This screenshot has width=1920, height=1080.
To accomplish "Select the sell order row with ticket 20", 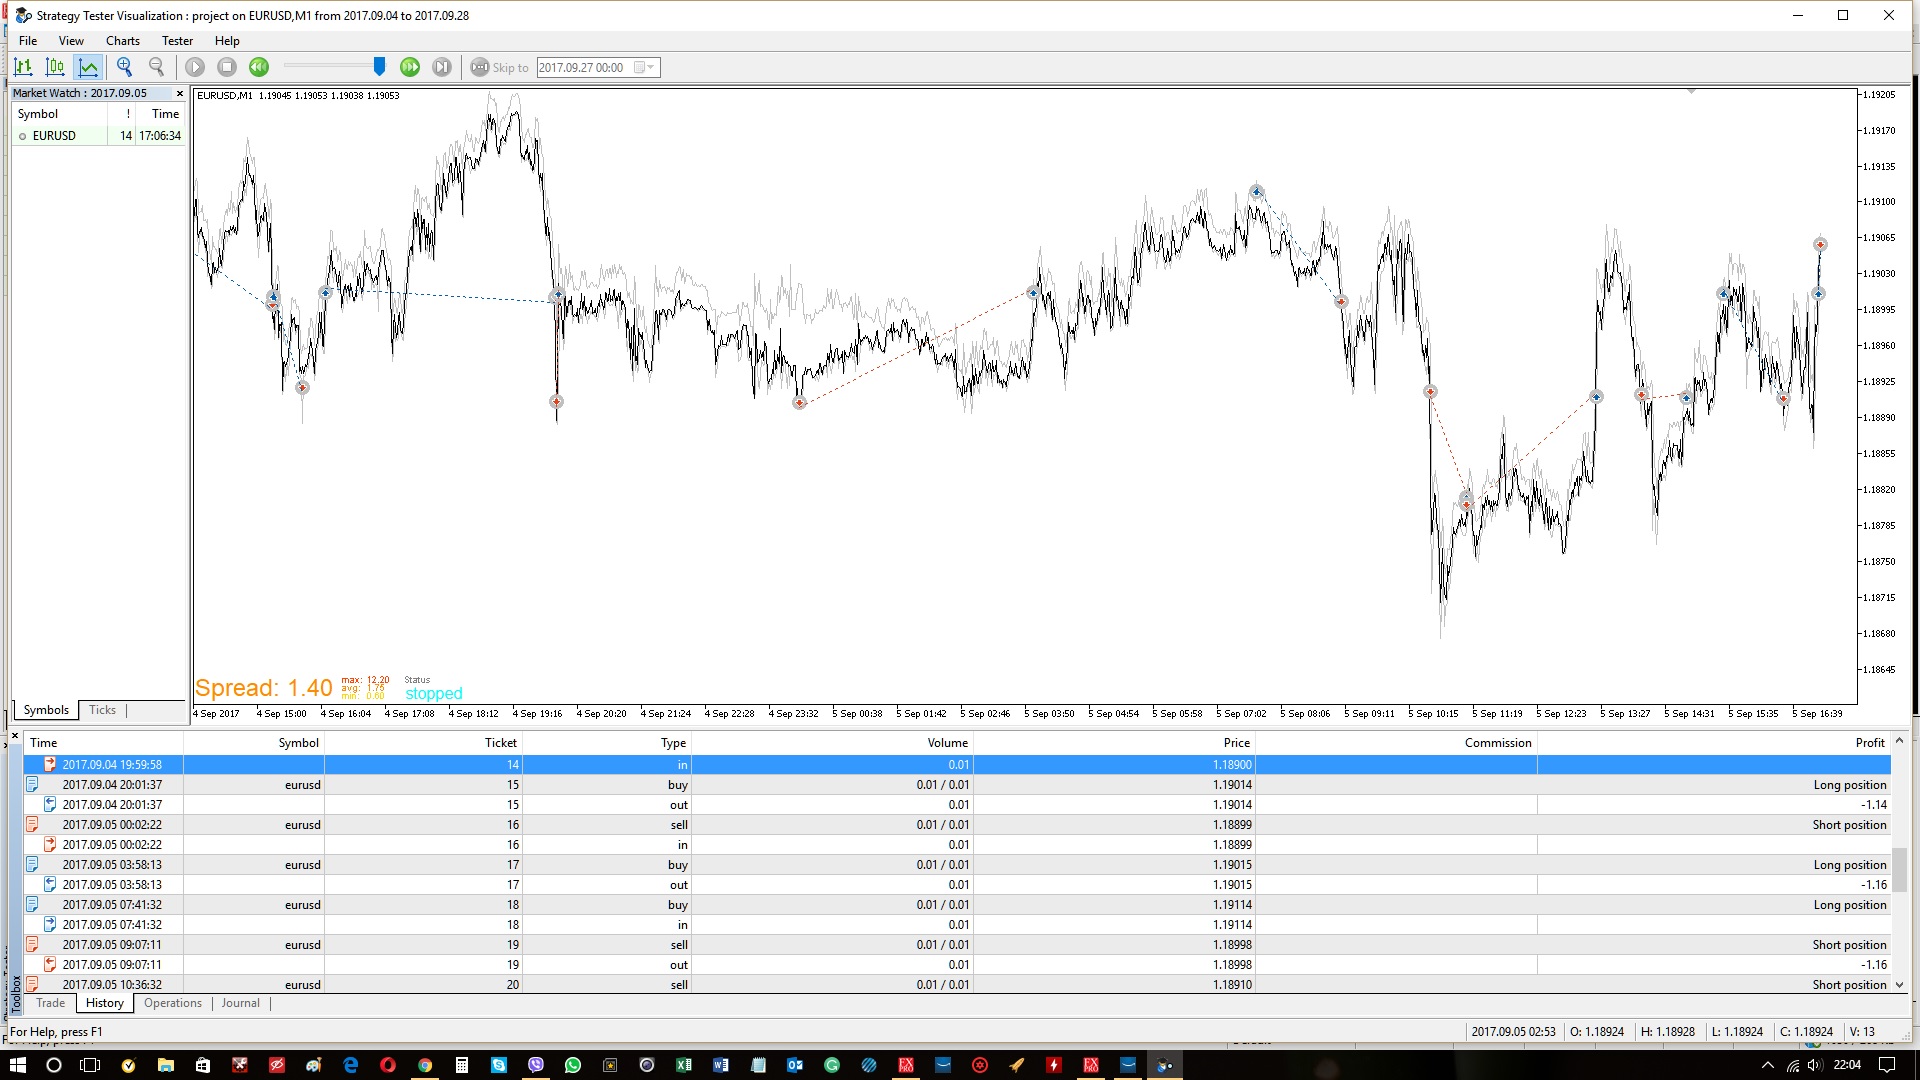I will (x=957, y=985).
